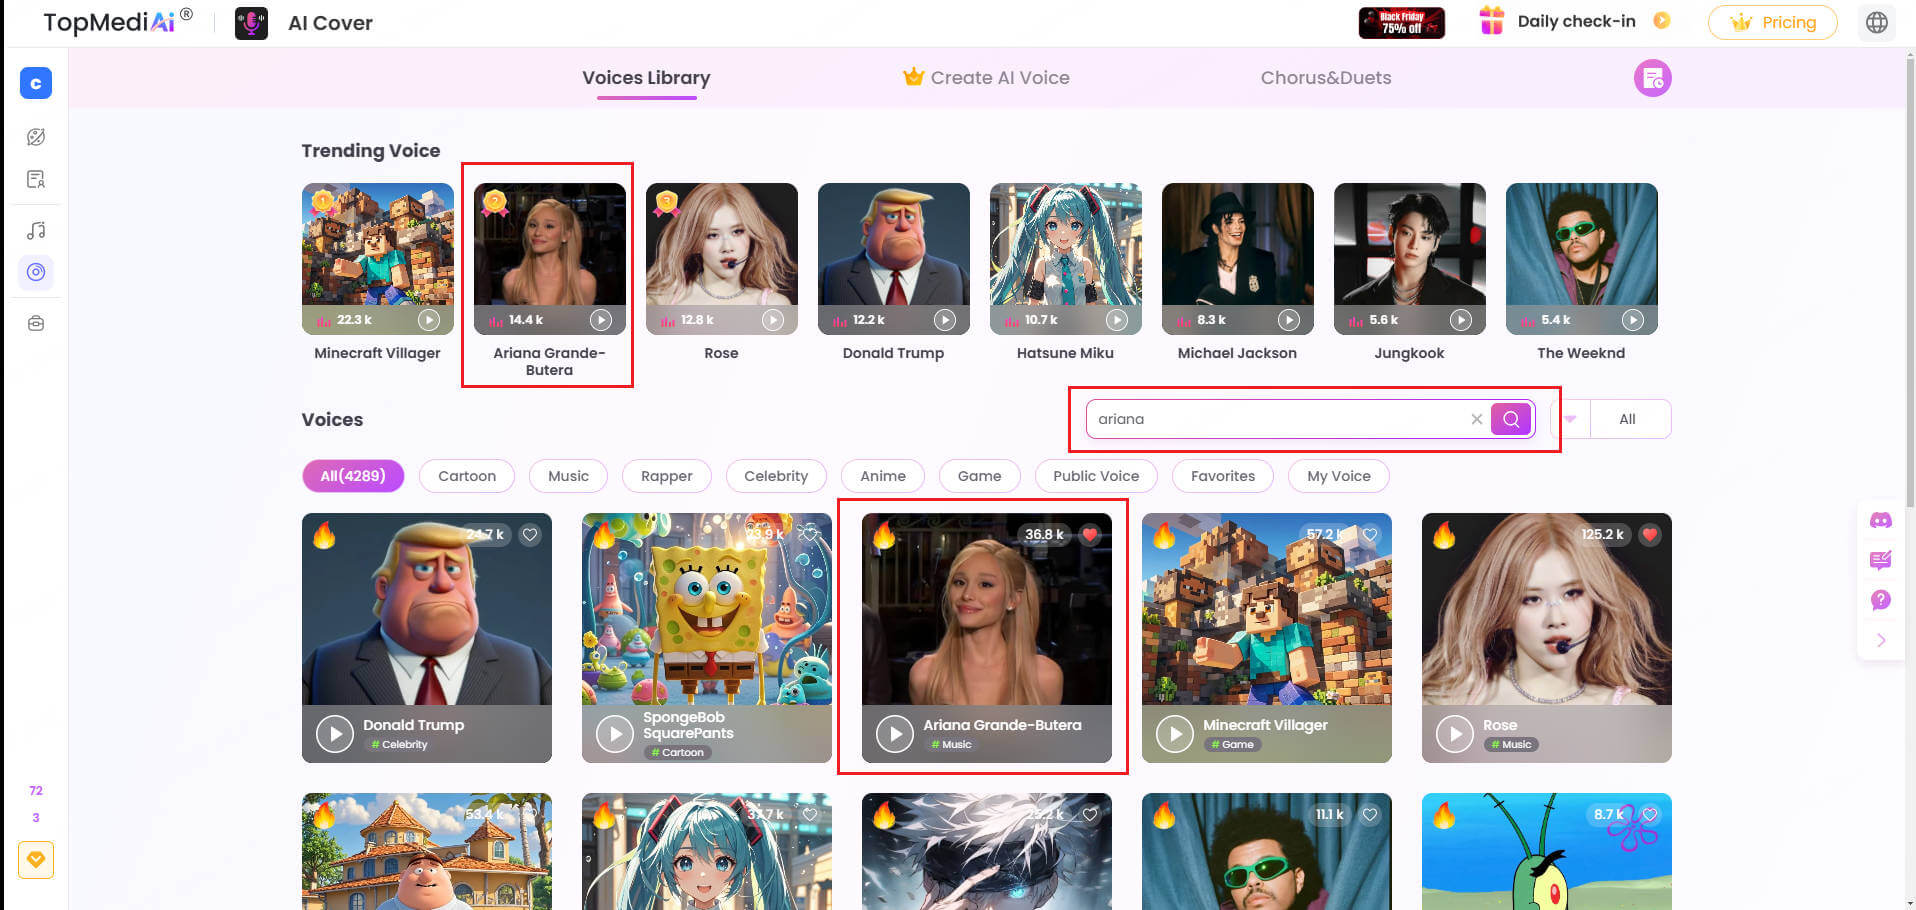Select the AI cover disc sidebar icon

[36, 272]
